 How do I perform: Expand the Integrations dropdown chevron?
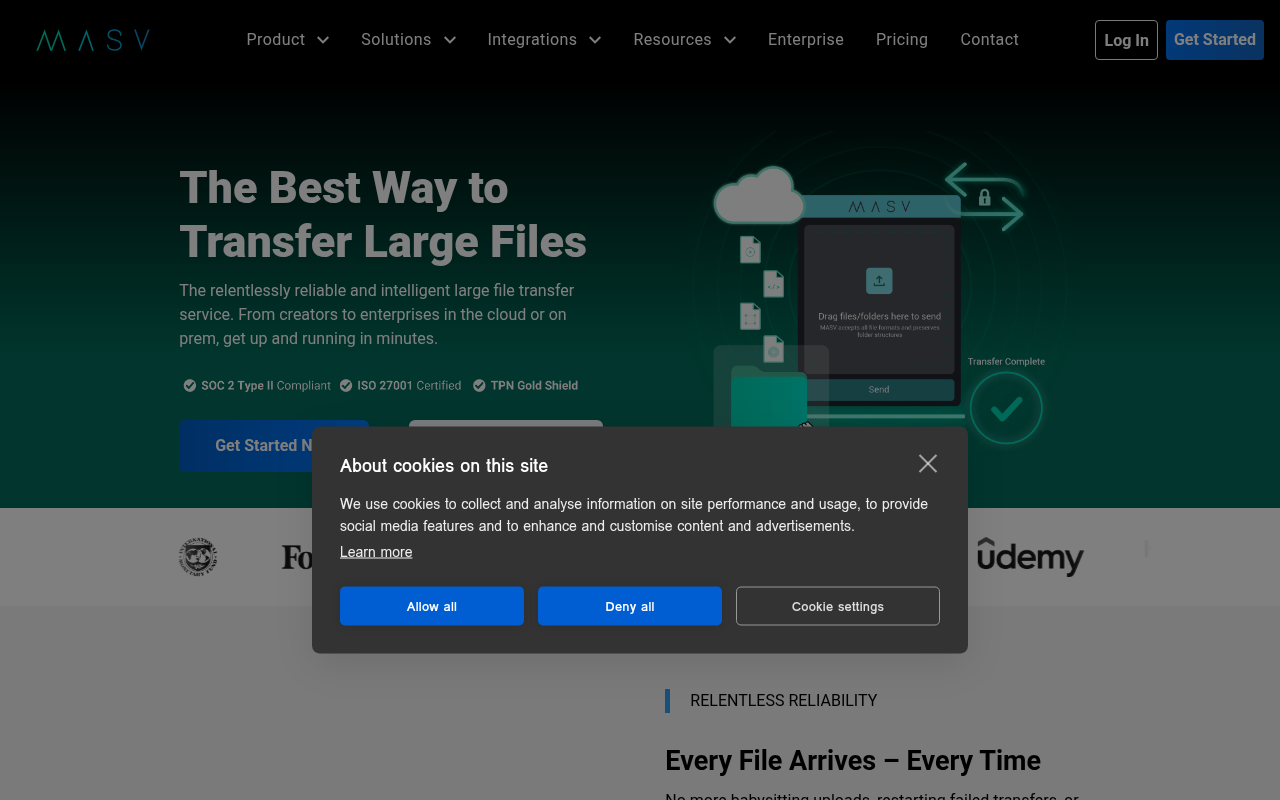pyautogui.click(x=595, y=40)
